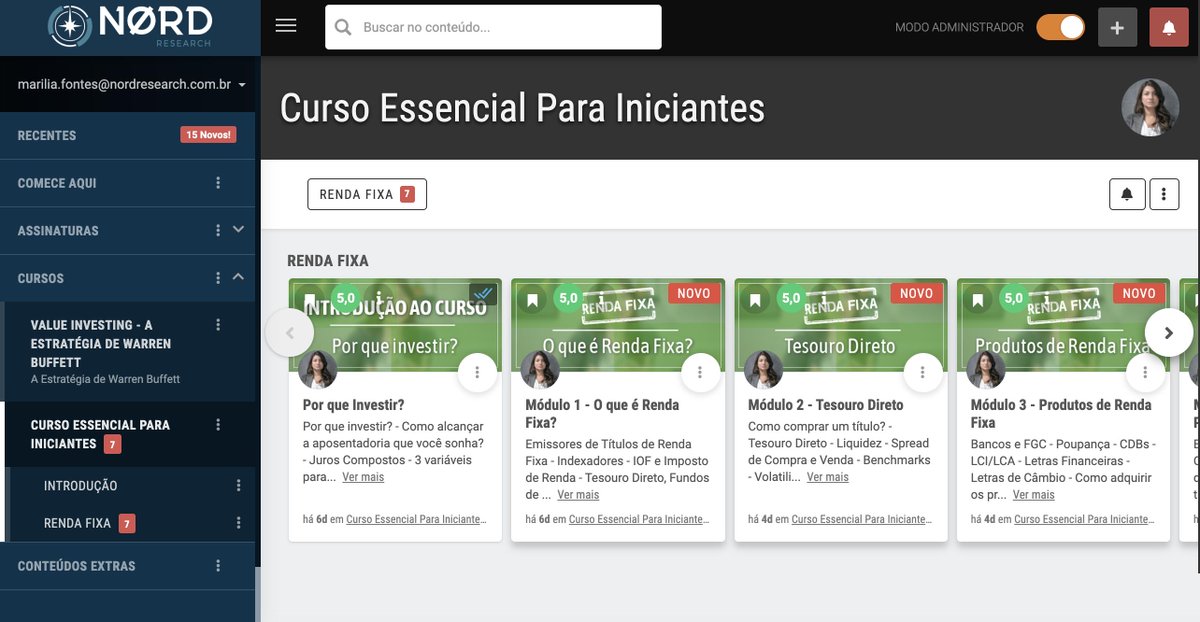Click the next arrow on the course carousel
Viewport: 1200px width, 622px height.
1169,331
